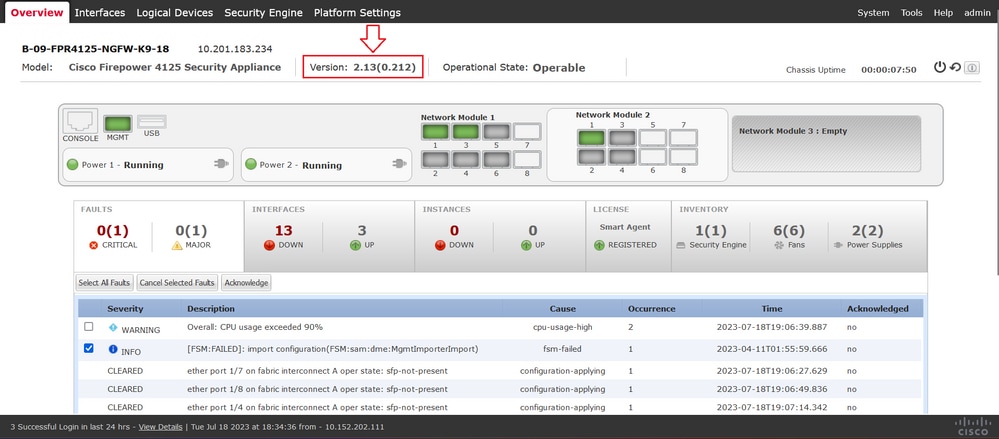This screenshot has height=439, width=999.
Task: Select port 4 on Network Module 2
Action: point(622,157)
